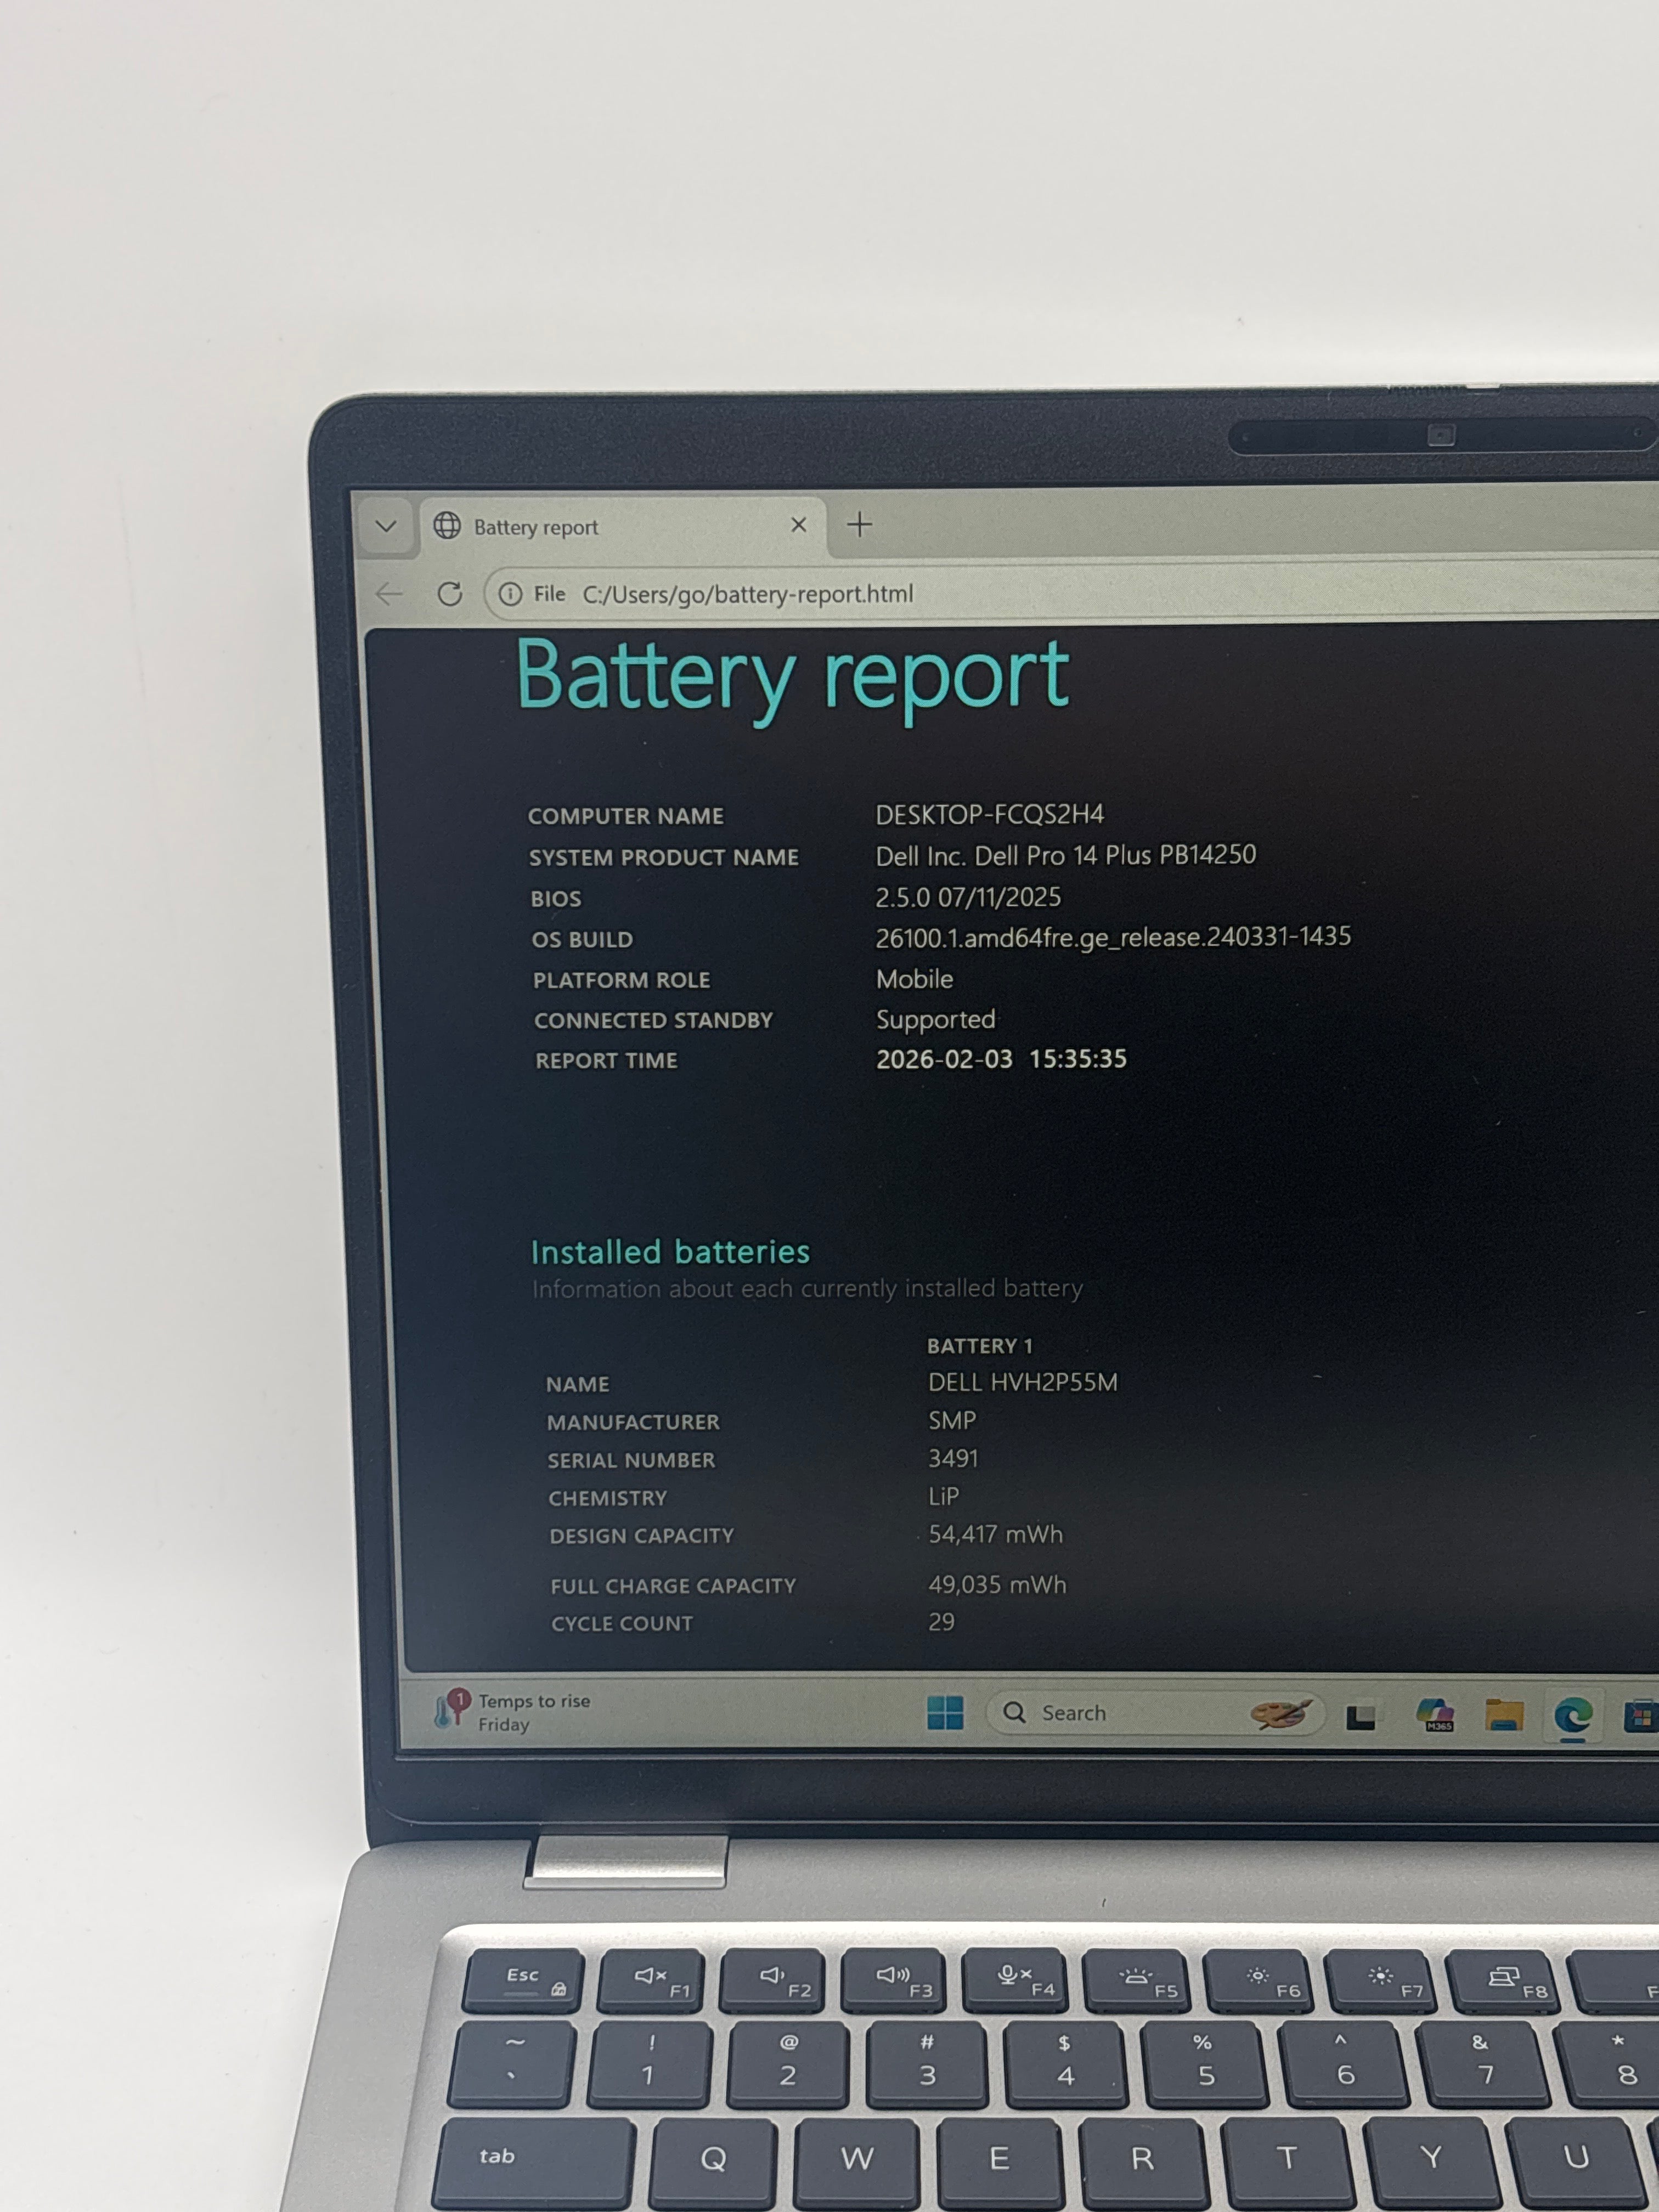1659x2212 pixels.
Task: Select the Battery report tab
Action: [623, 527]
